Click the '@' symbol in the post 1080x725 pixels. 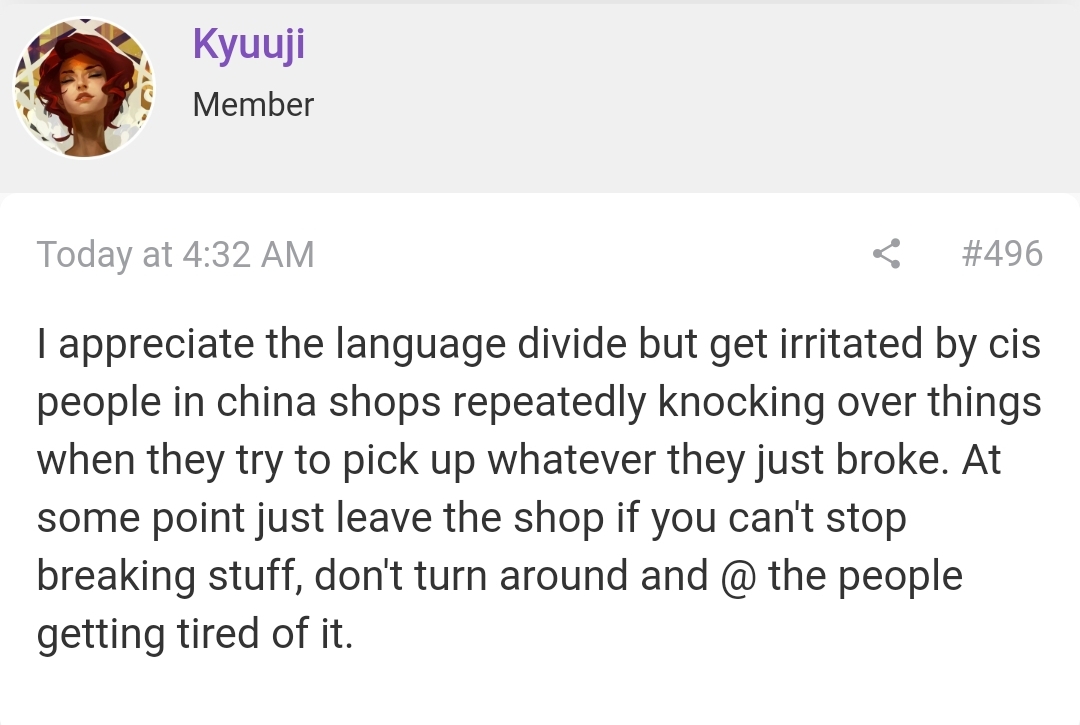[x=738, y=576]
